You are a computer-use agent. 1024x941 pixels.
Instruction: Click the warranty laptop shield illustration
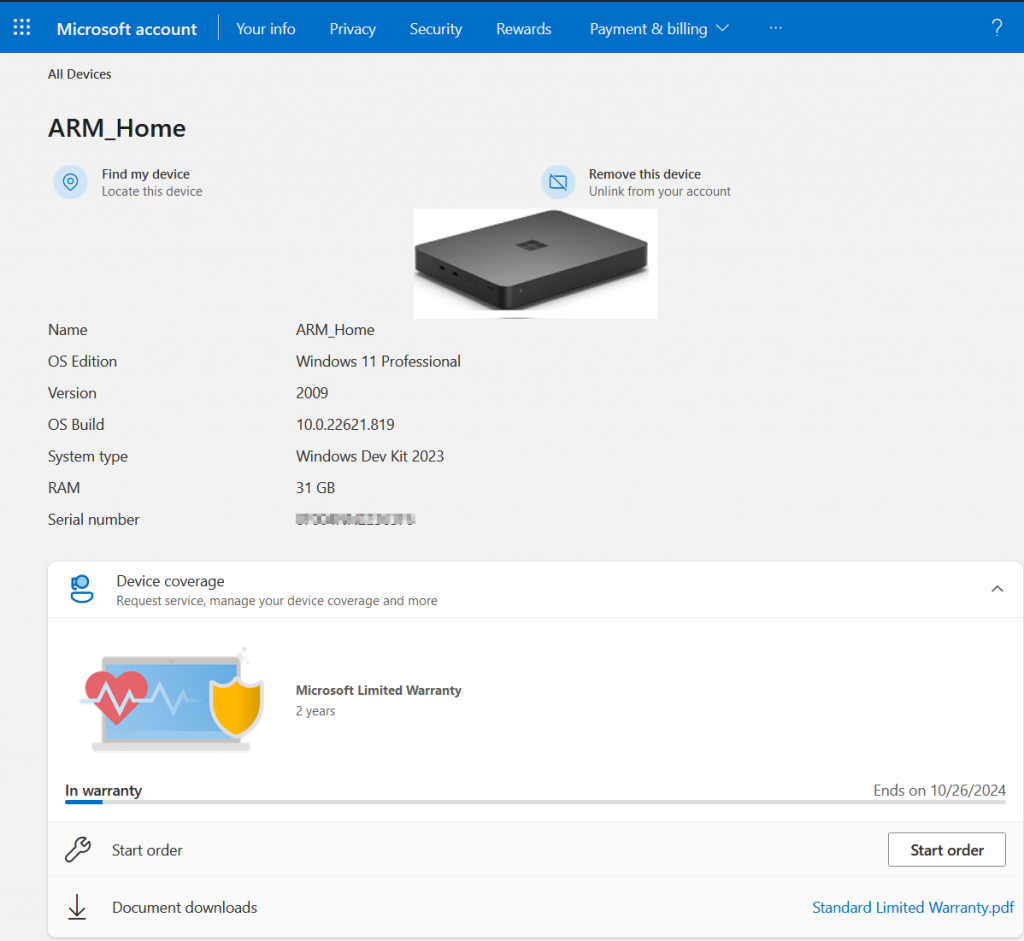pyautogui.click(x=171, y=699)
